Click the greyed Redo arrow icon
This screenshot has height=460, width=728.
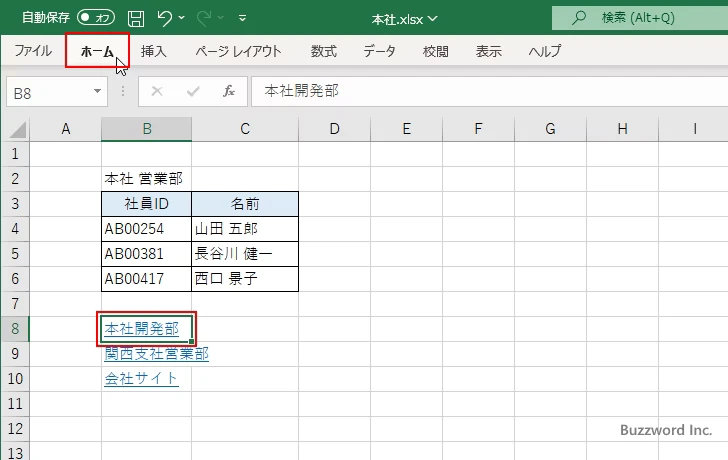pyautogui.click(x=203, y=18)
